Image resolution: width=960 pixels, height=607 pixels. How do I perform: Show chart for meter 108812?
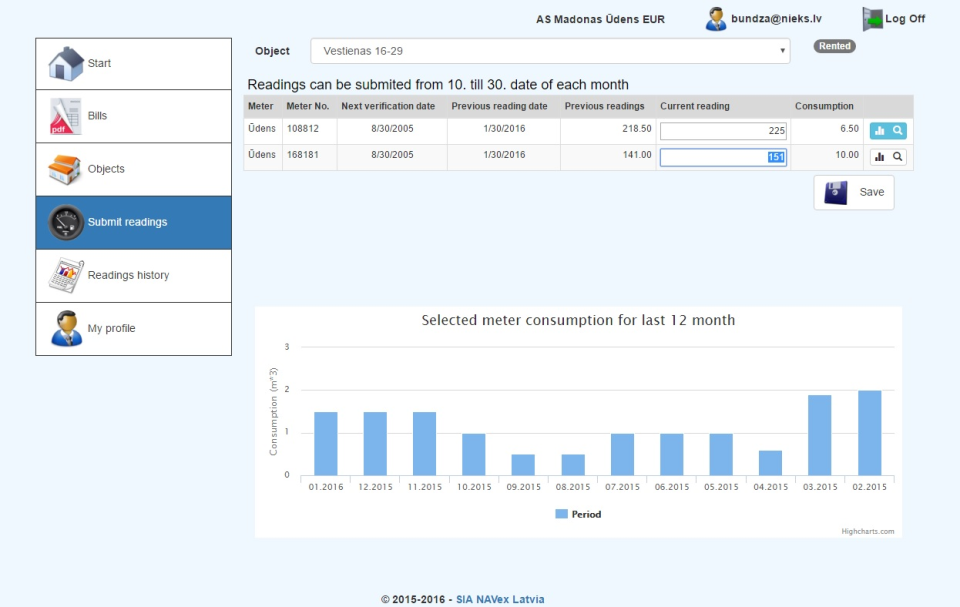tap(879, 130)
